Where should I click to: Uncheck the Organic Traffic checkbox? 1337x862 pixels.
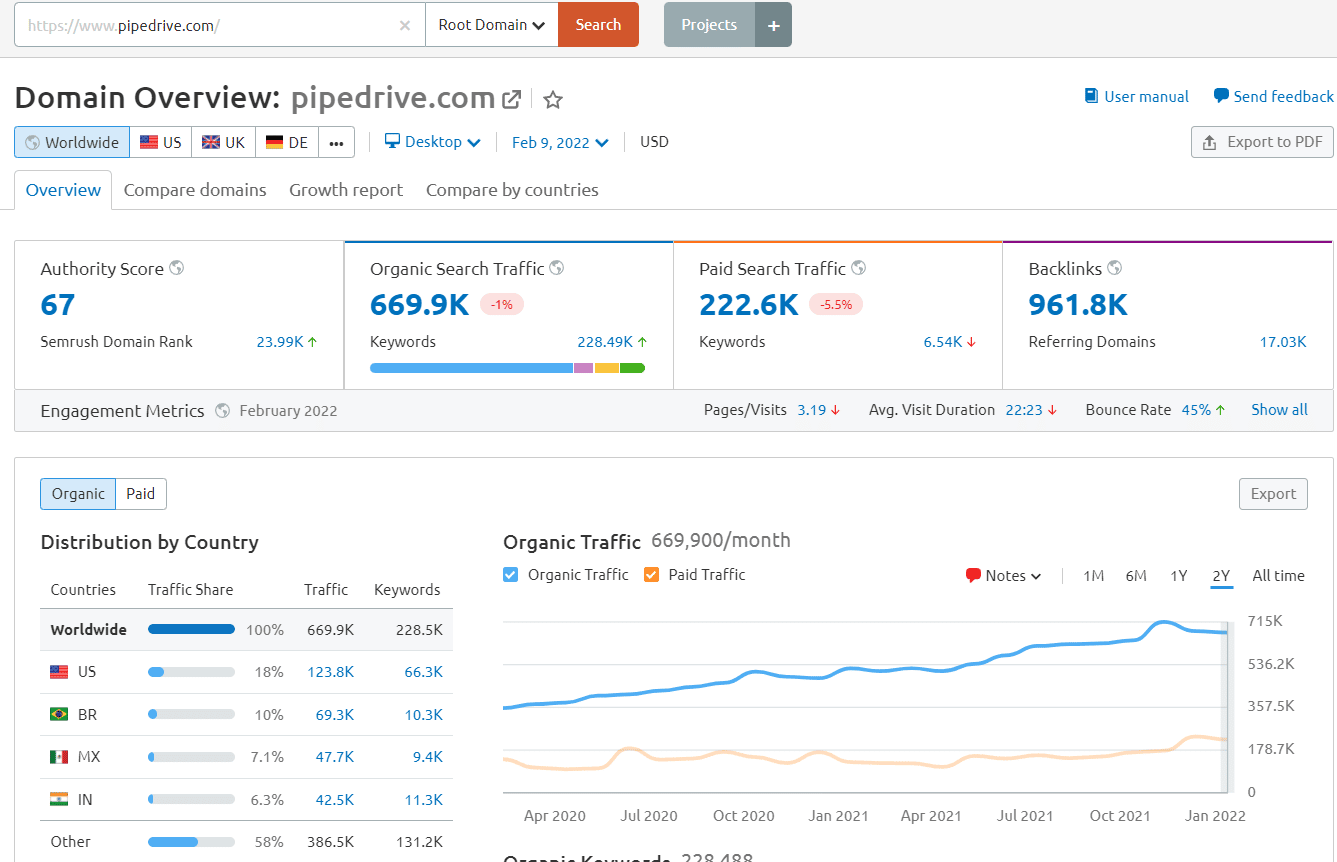[511, 575]
